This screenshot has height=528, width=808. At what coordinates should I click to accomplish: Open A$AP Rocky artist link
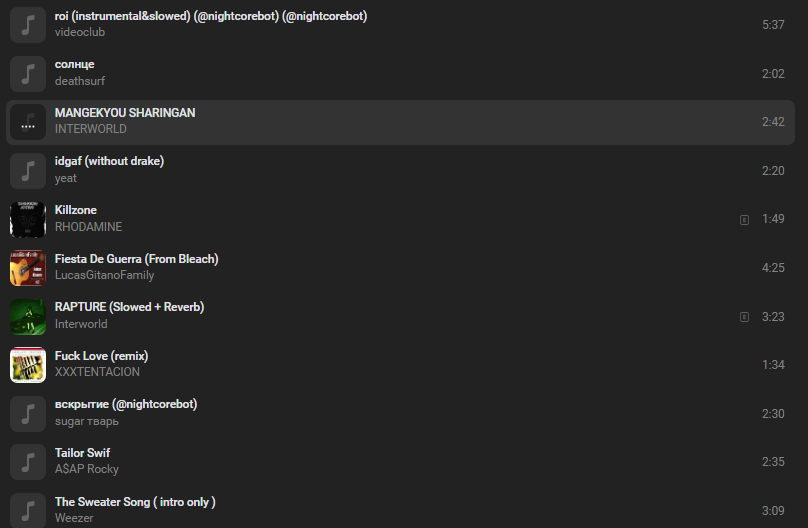pos(87,469)
